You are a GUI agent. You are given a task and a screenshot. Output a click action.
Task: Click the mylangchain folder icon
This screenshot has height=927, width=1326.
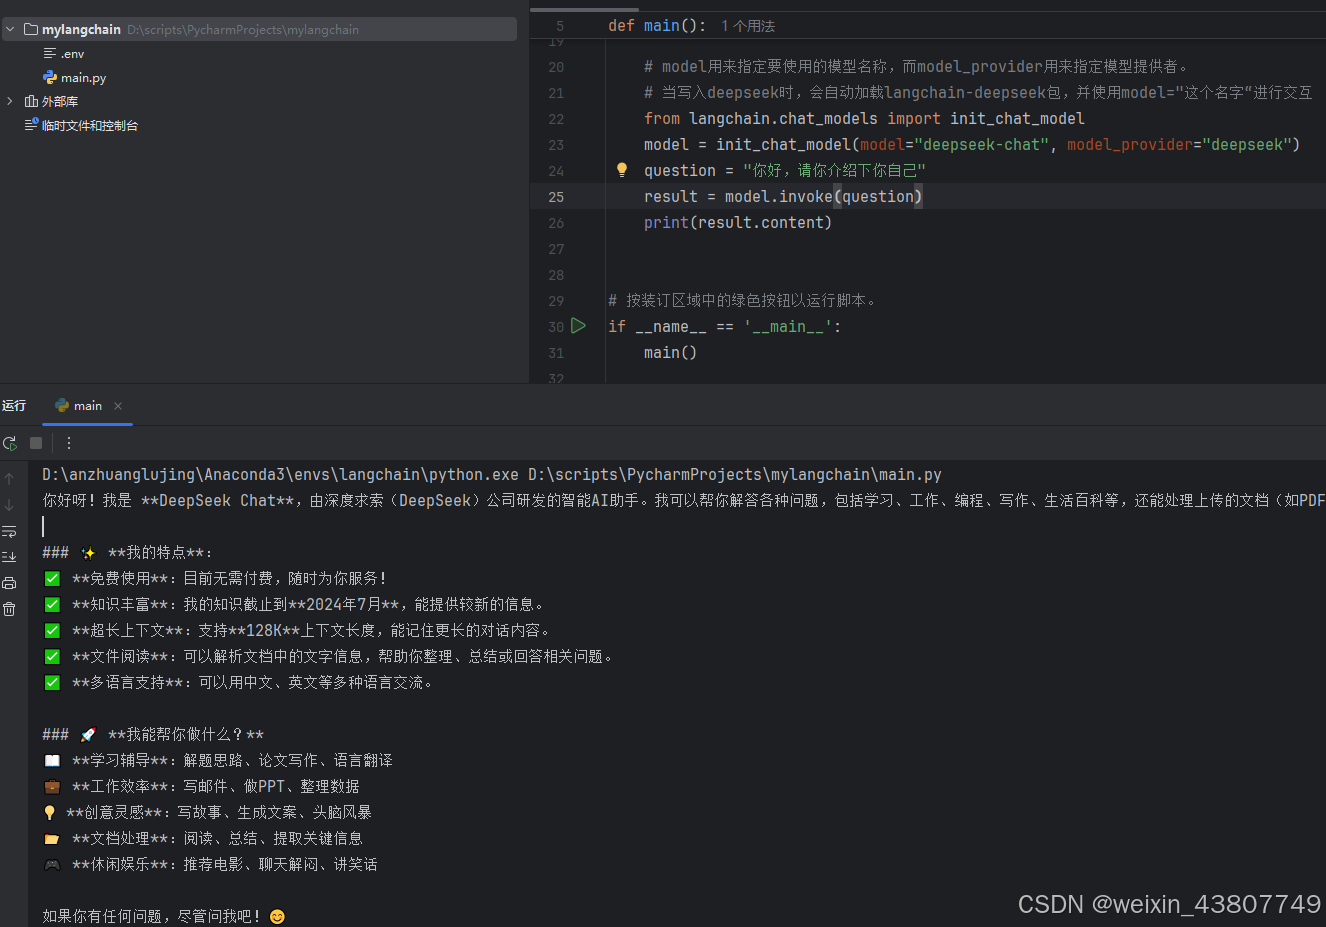click(x=31, y=30)
